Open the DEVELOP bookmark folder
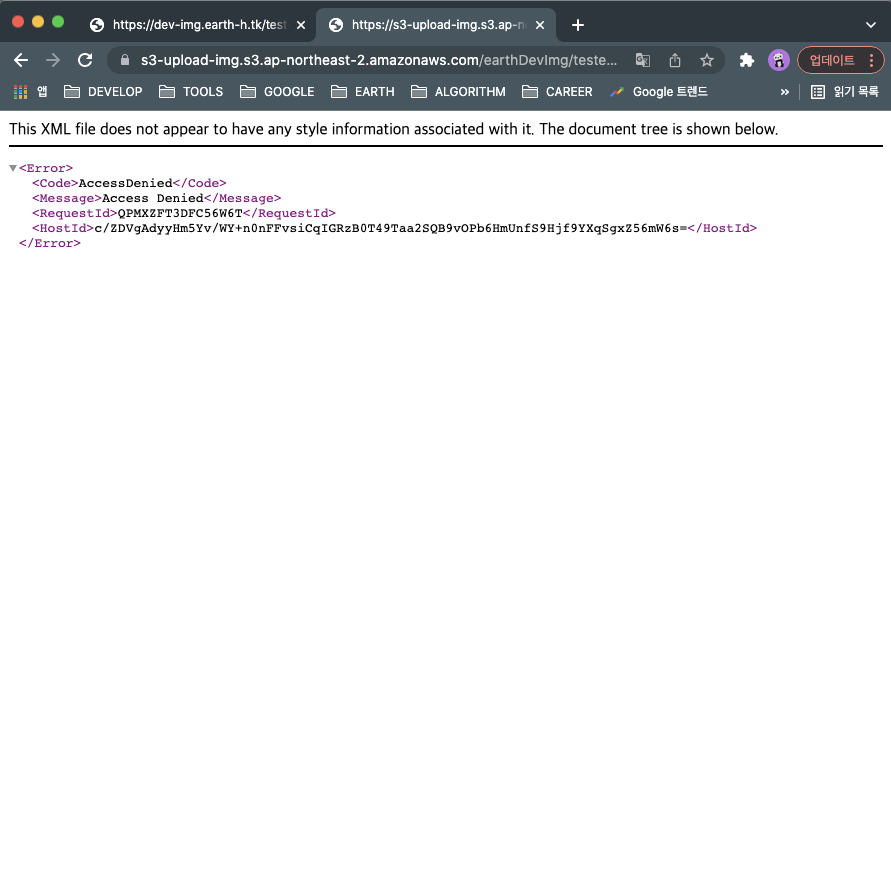 pos(103,92)
